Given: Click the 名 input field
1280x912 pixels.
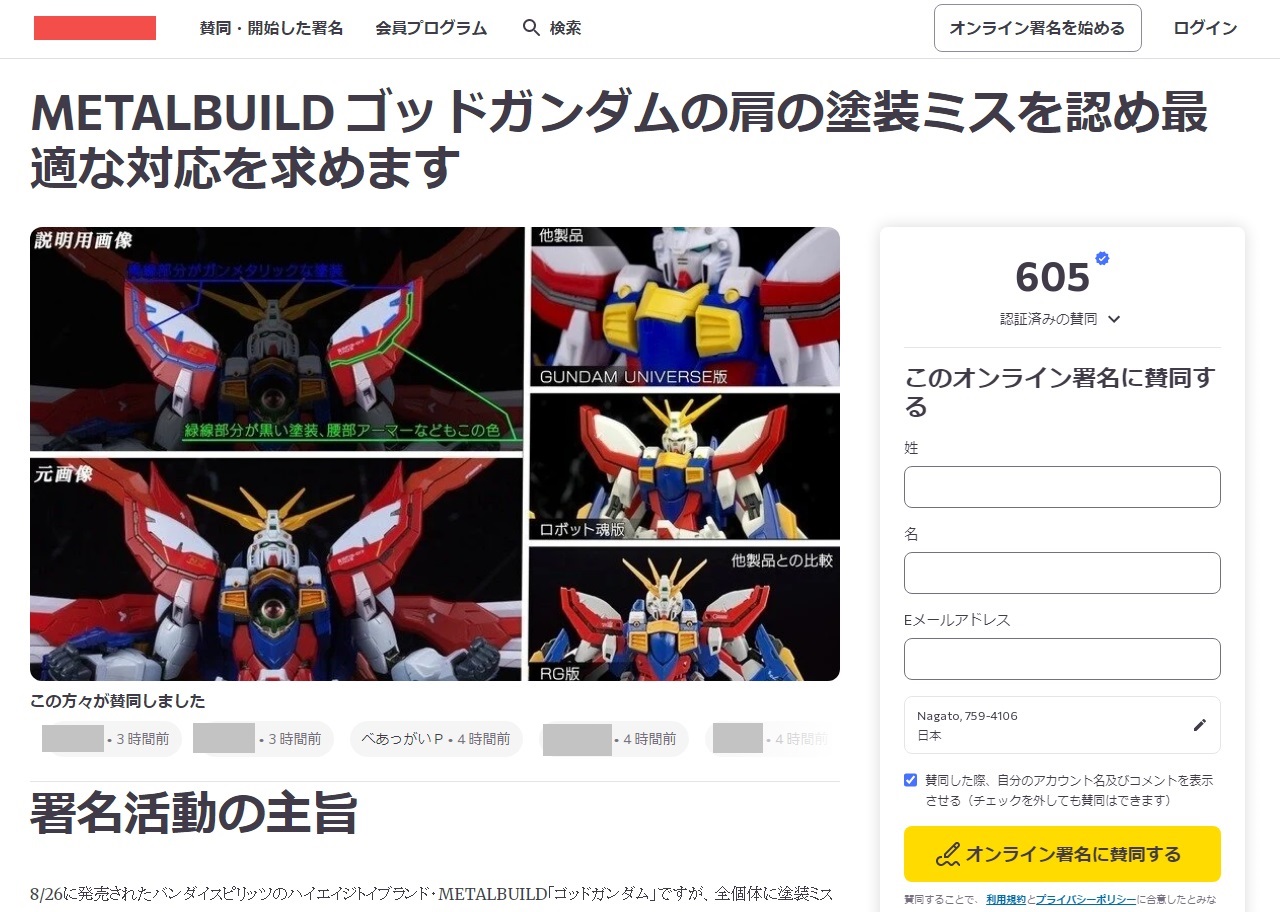Looking at the screenshot, I should click(1062, 573).
